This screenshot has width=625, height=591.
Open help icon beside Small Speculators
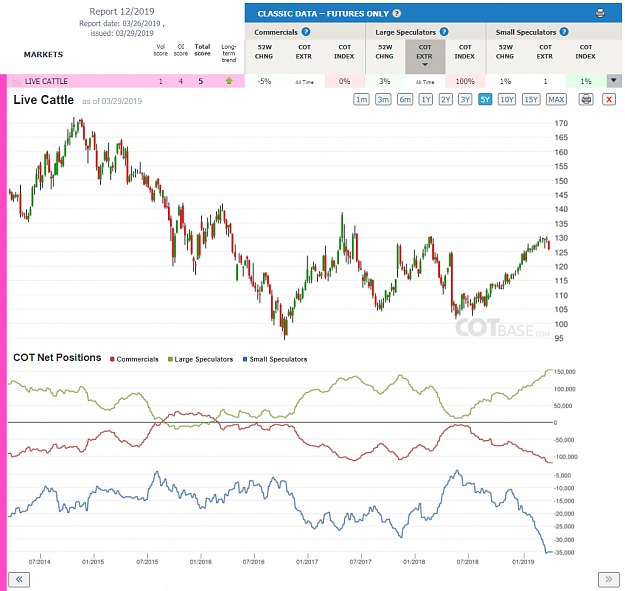564,32
